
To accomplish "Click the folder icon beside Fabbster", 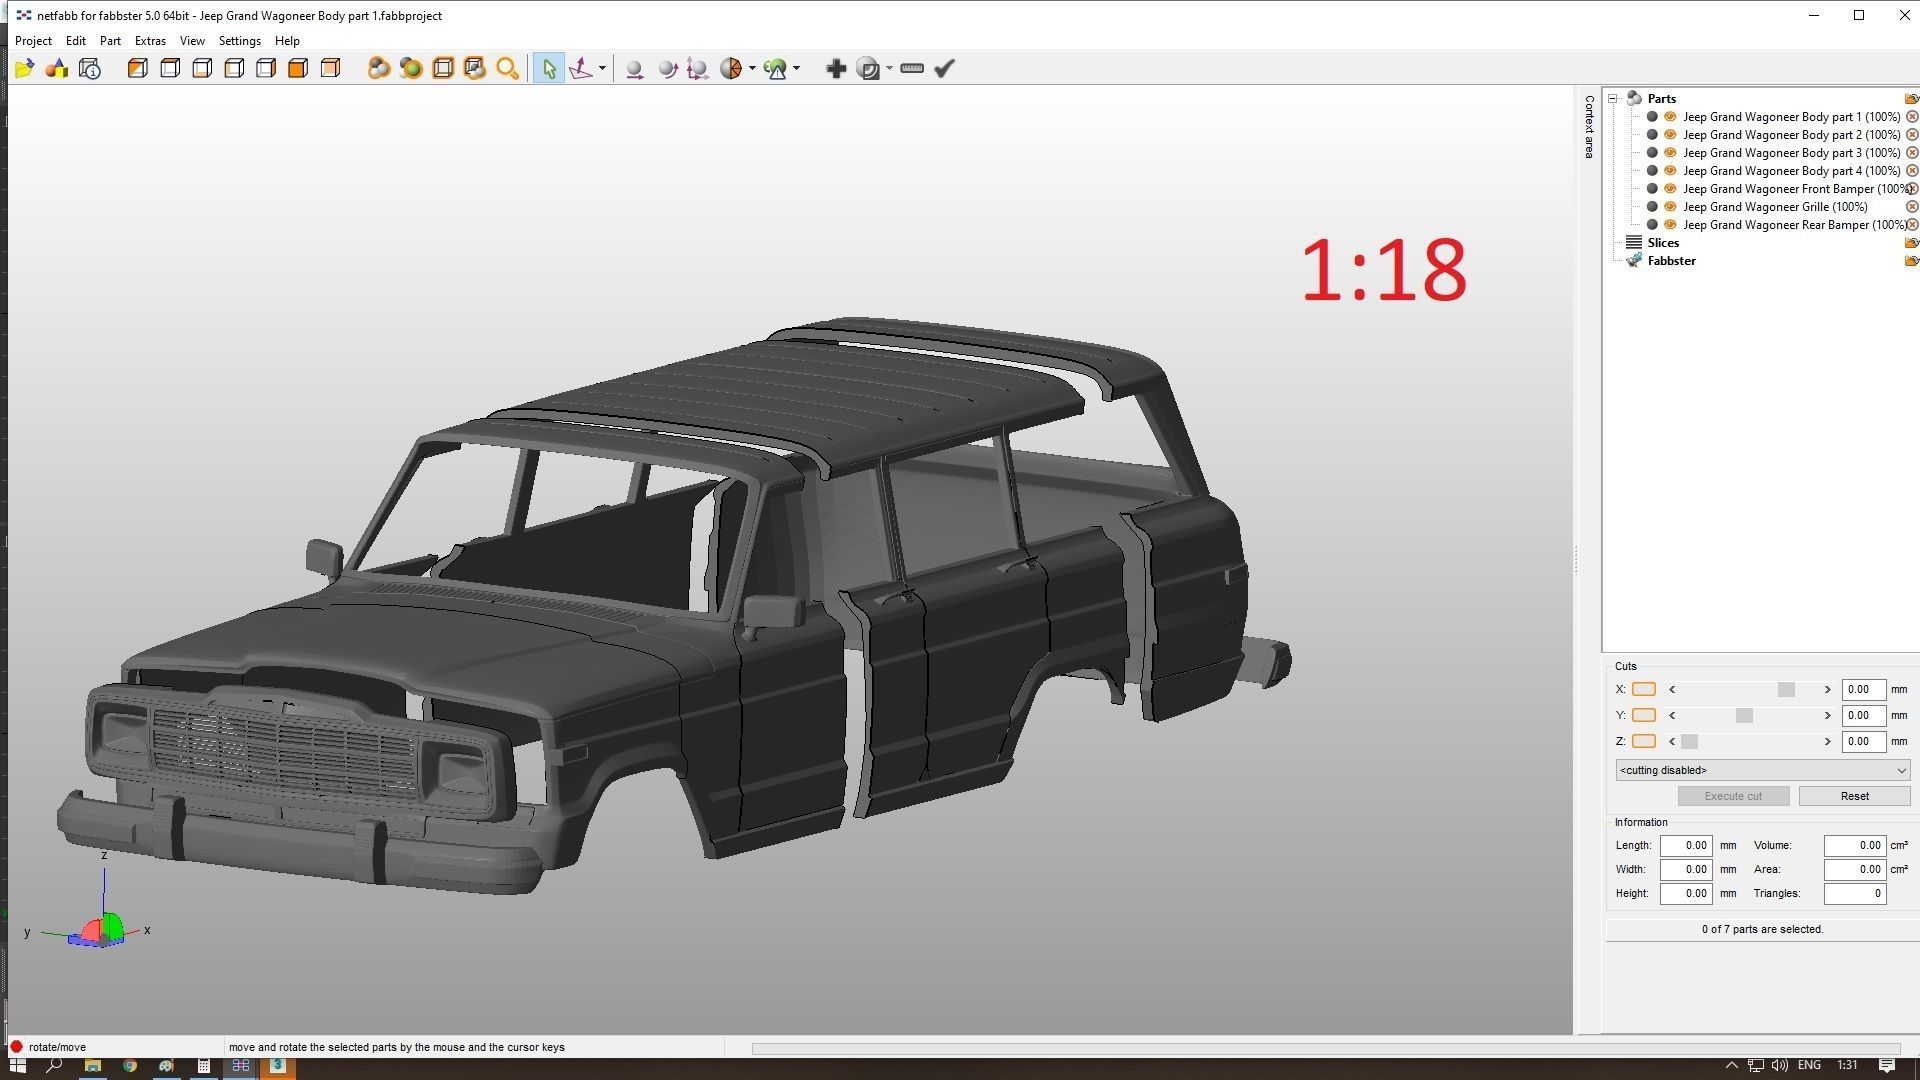I will coord(1911,260).
